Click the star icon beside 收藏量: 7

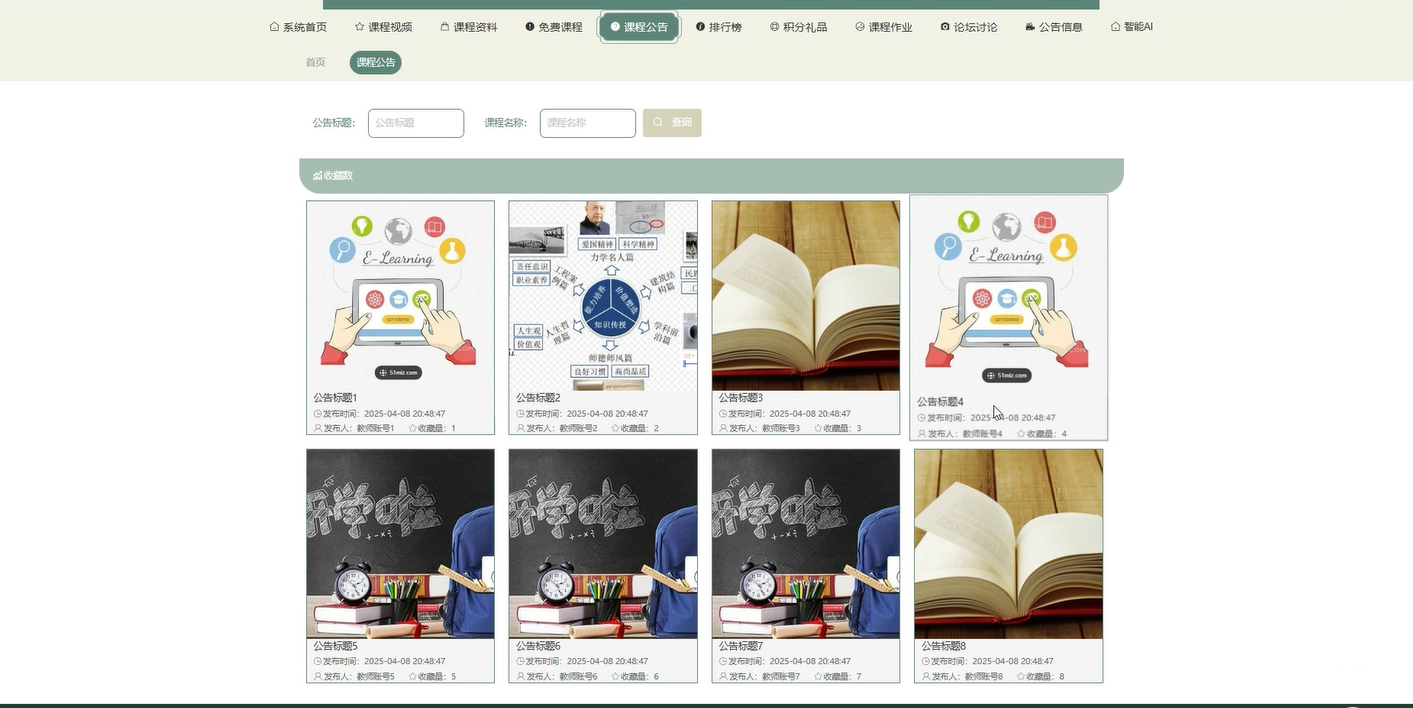(818, 677)
